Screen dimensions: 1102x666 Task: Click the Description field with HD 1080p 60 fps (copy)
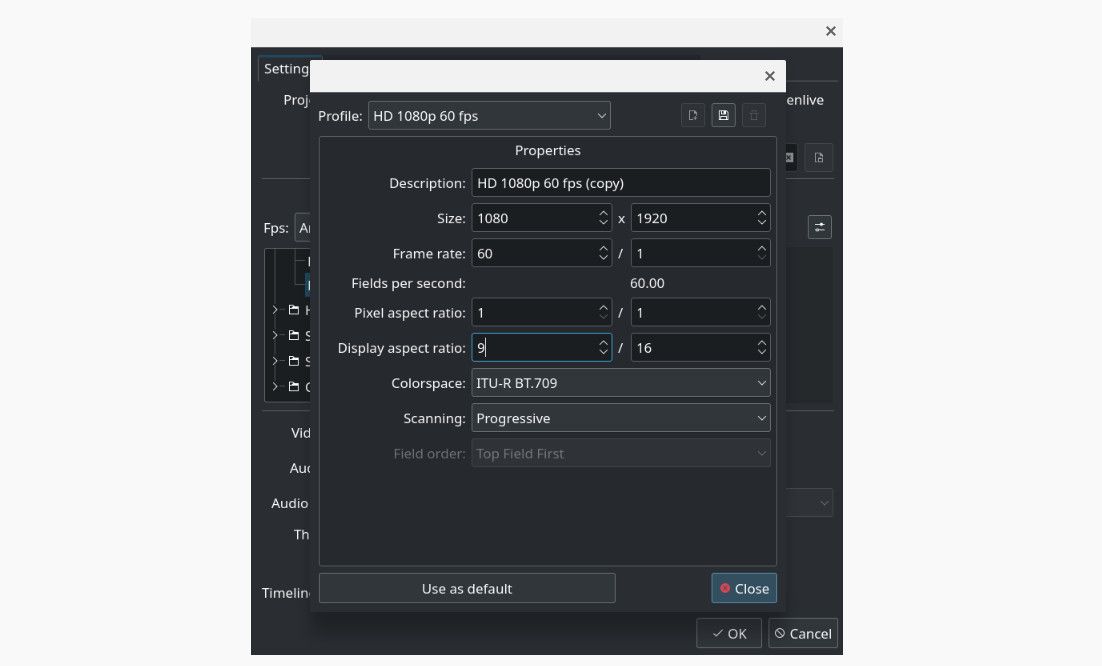(621, 183)
